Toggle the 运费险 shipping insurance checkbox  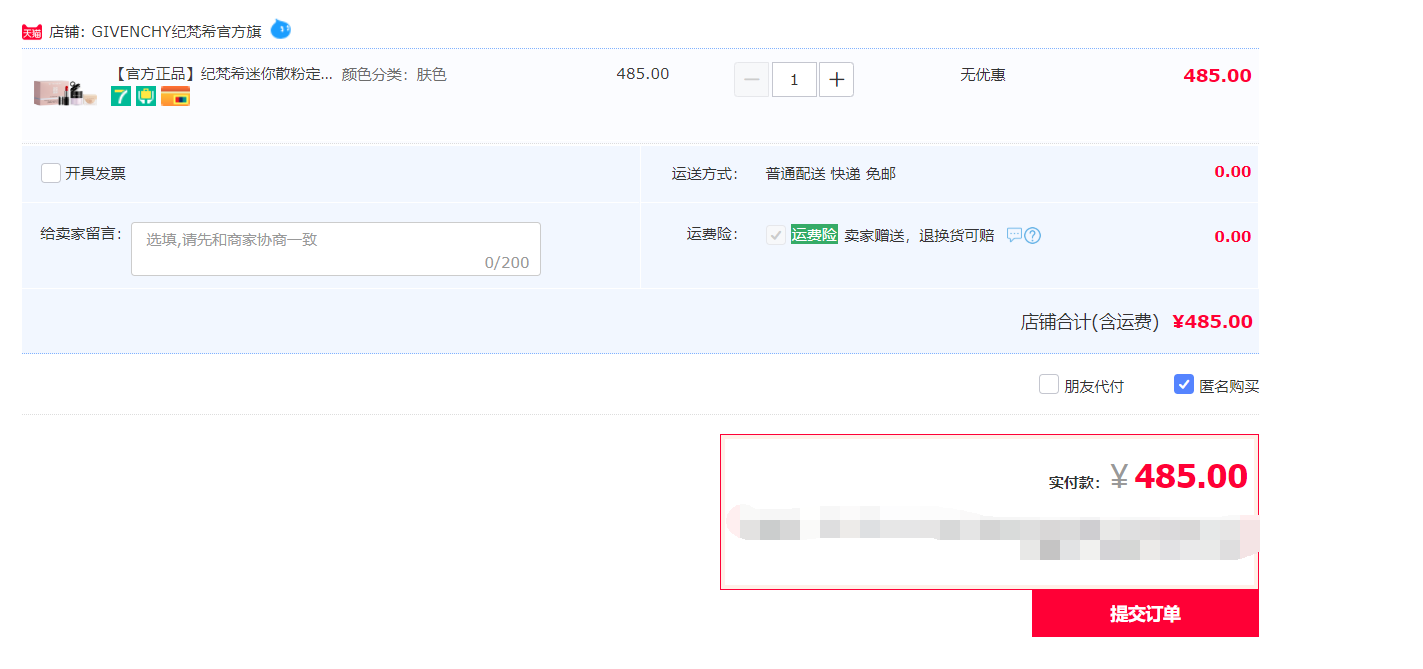776,235
